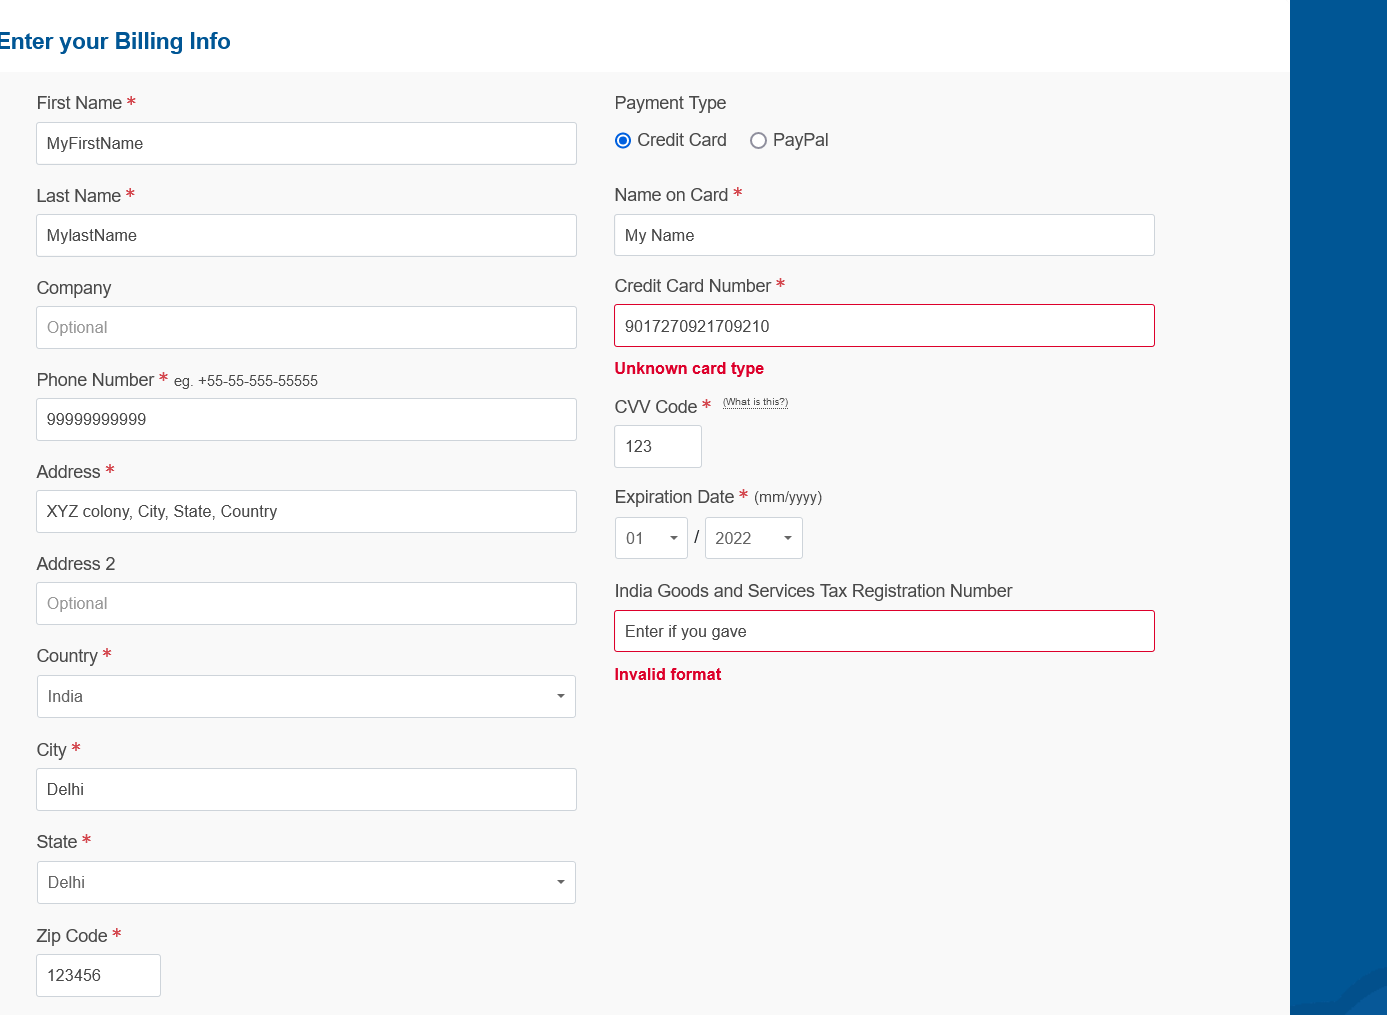
Task: Click the optional Company field
Action: (x=306, y=327)
